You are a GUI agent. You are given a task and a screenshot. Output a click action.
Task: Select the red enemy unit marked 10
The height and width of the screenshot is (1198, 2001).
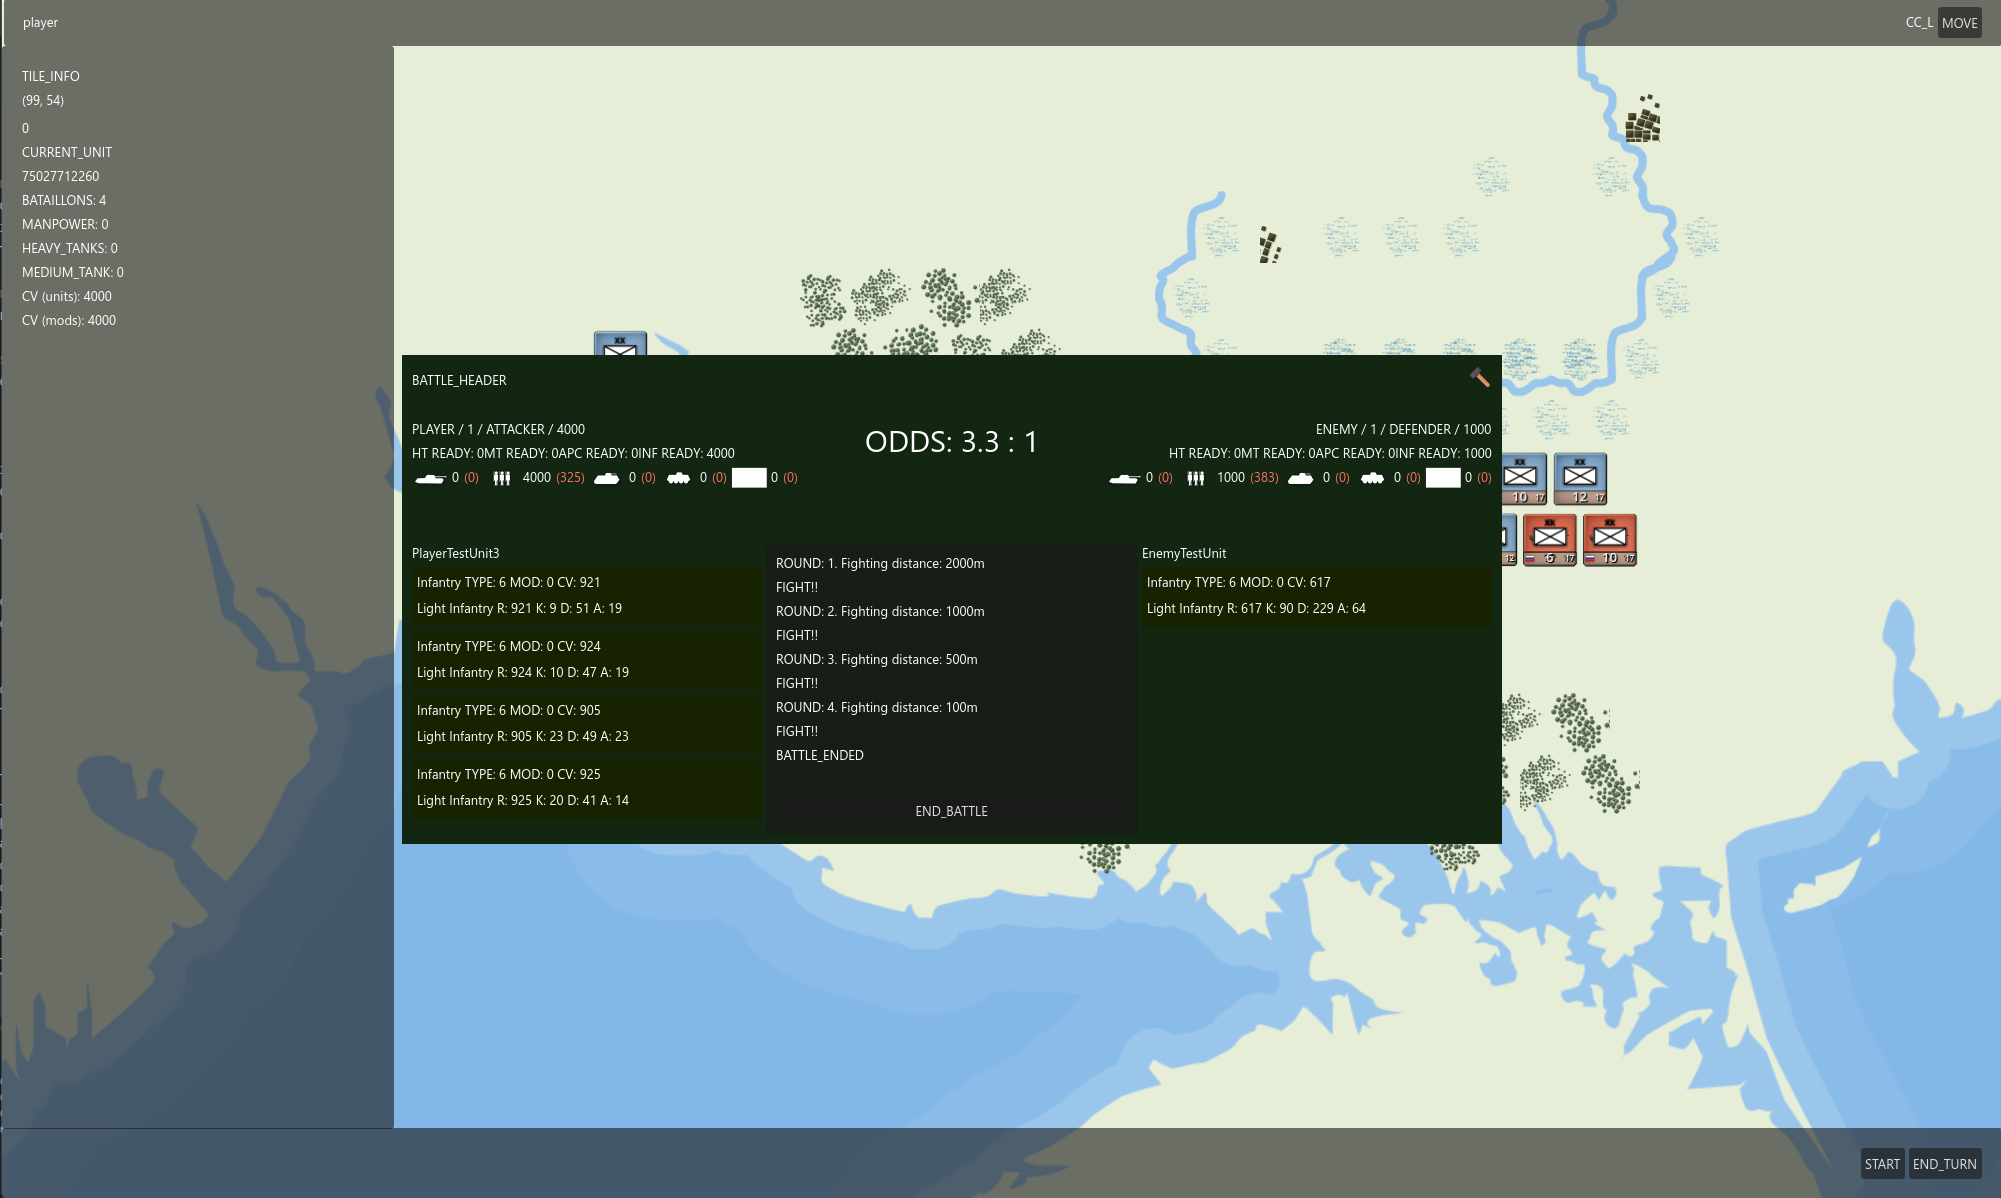click(1610, 540)
